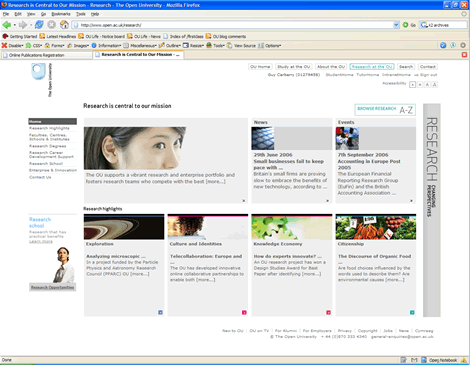
Task: Open the OU Life - News bookmark
Action: coord(144,36)
